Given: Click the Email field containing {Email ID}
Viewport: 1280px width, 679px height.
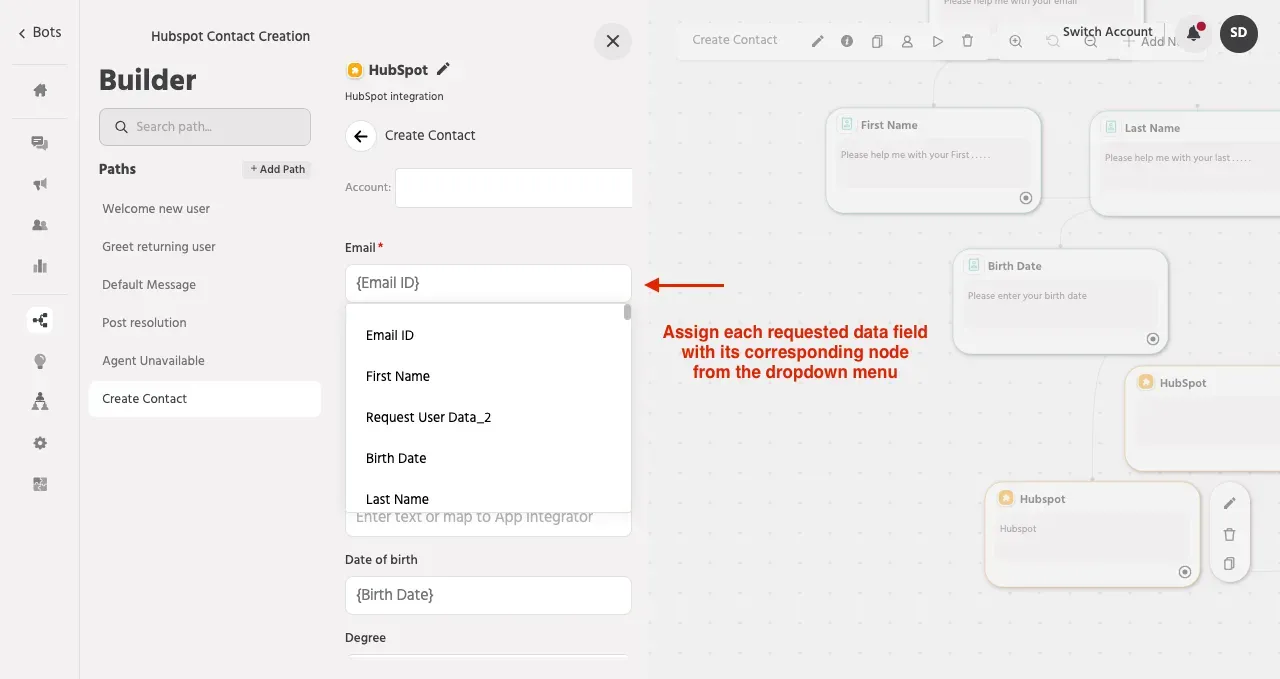Looking at the screenshot, I should [488, 283].
